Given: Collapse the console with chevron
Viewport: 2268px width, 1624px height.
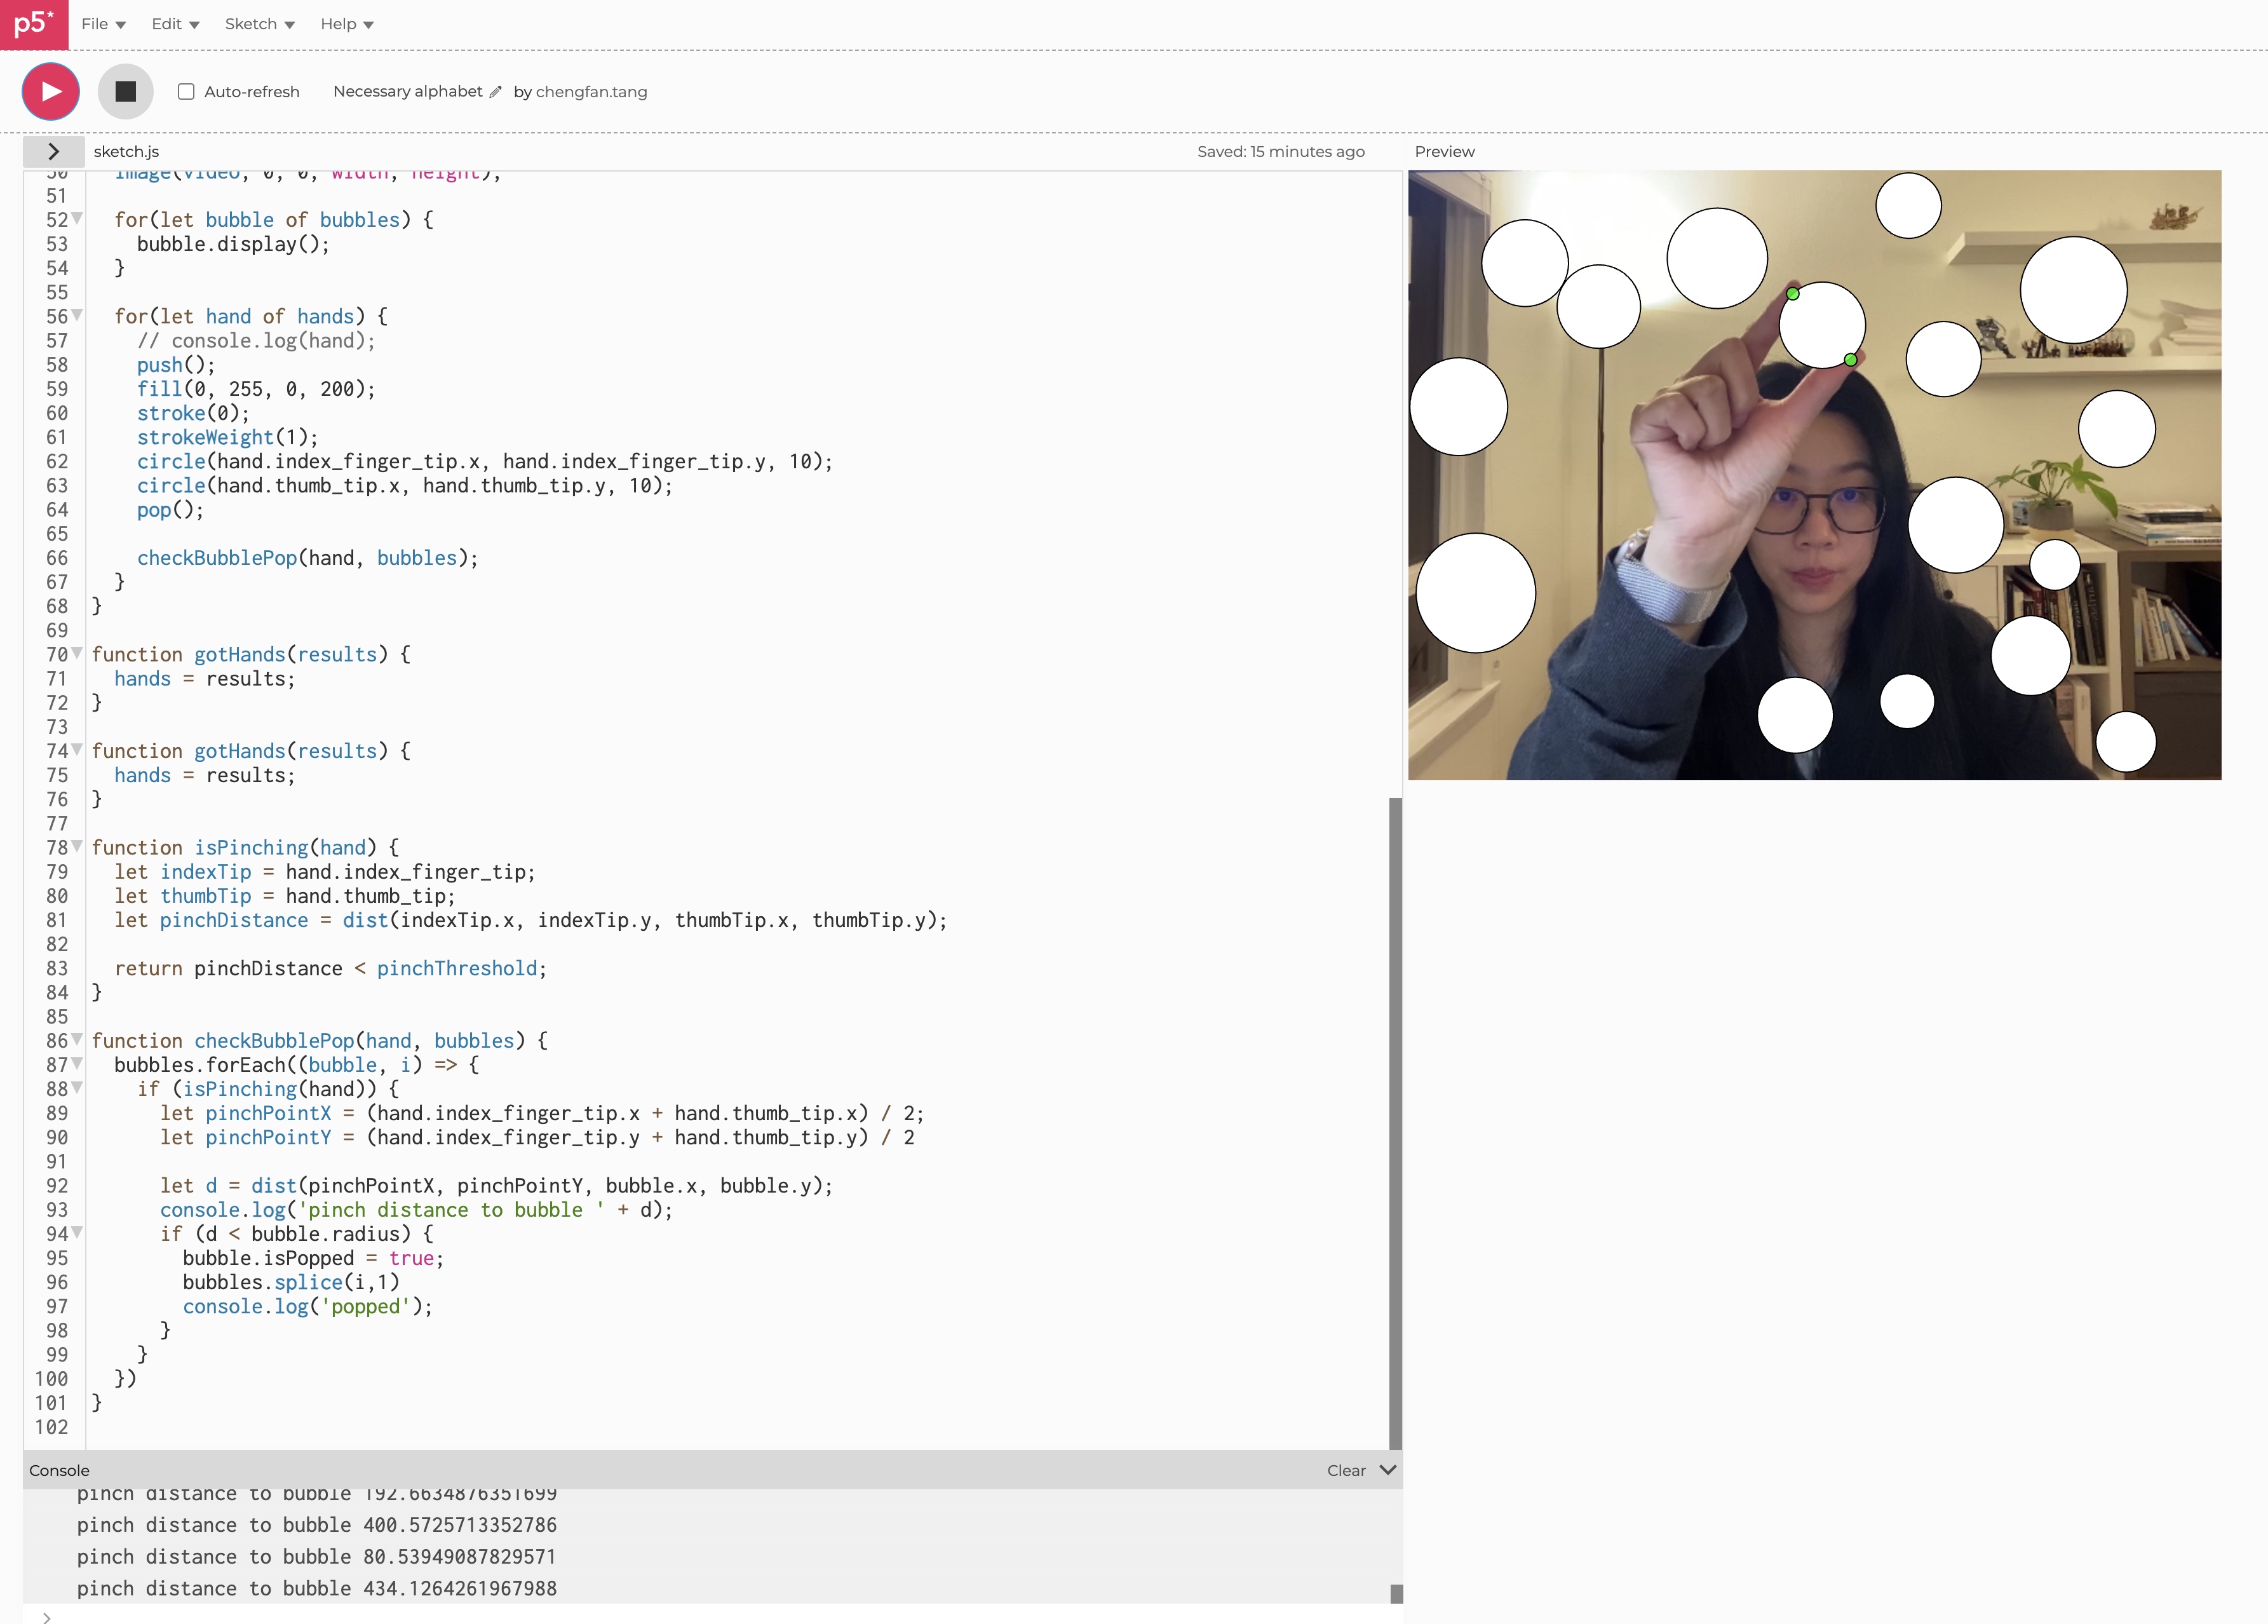Looking at the screenshot, I should pos(1388,1470).
